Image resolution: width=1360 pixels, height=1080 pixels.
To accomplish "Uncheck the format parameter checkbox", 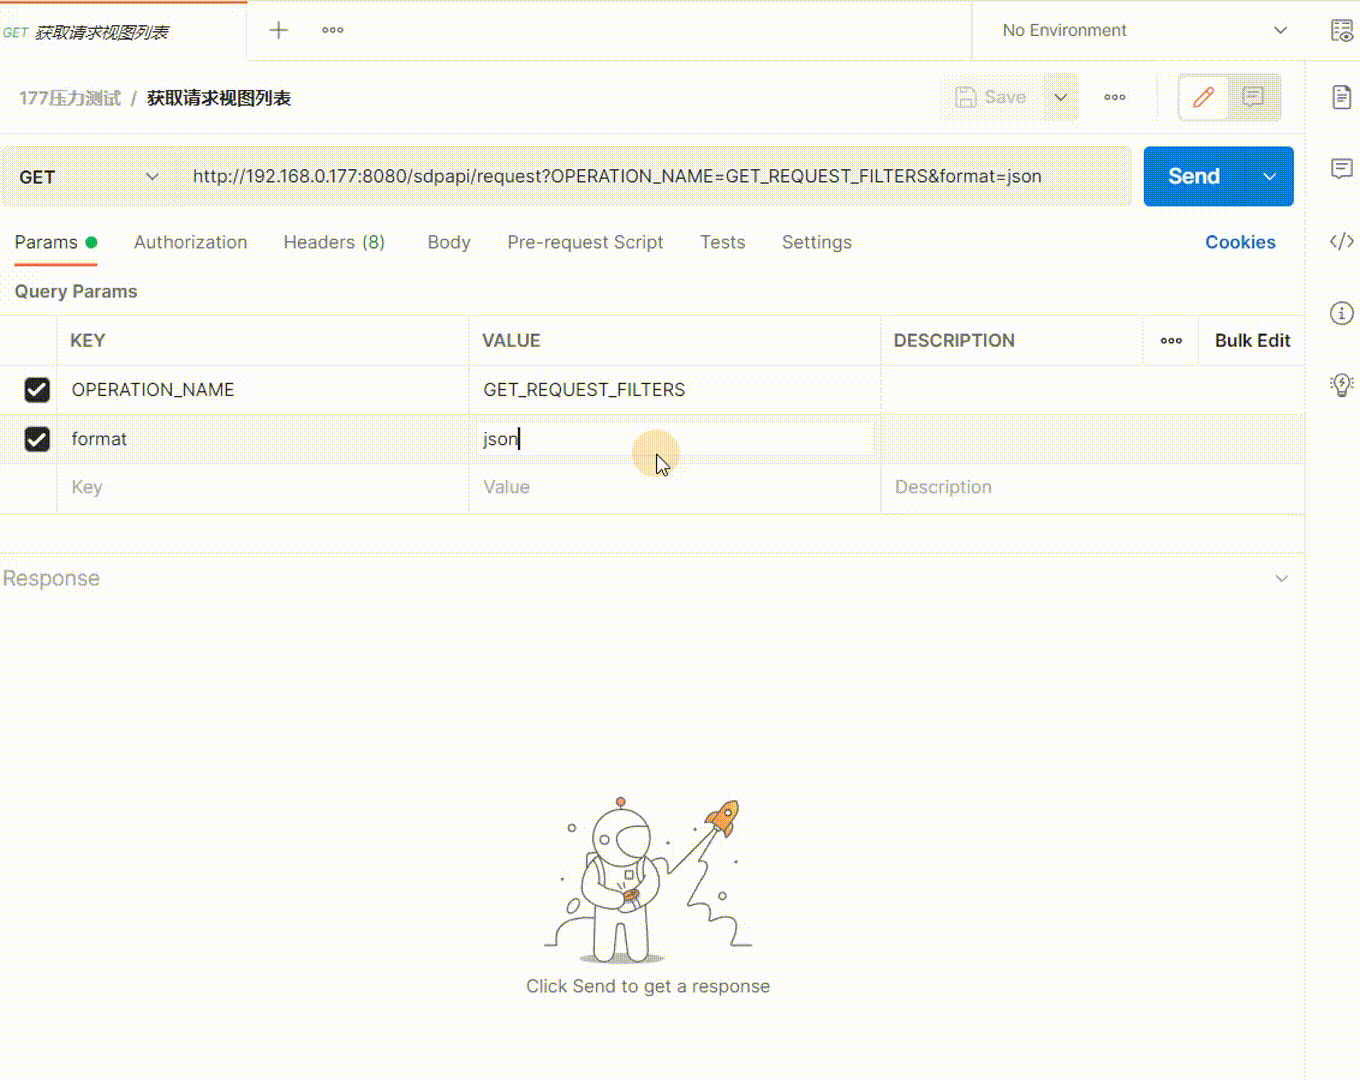I will point(37,439).
